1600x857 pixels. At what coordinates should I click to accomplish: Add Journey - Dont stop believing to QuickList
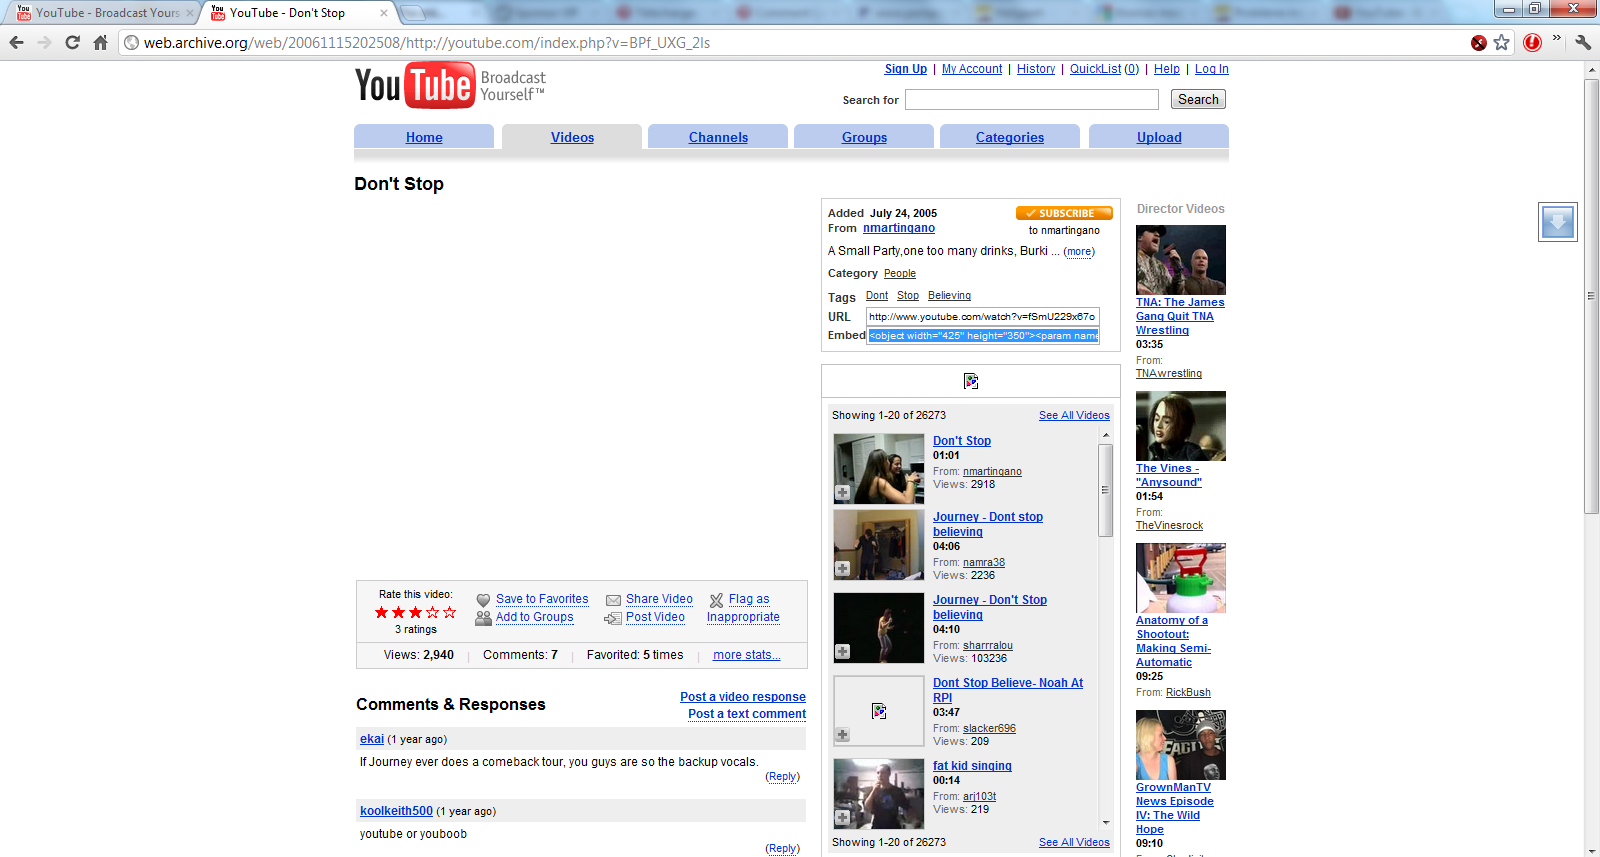click(842, 569)
